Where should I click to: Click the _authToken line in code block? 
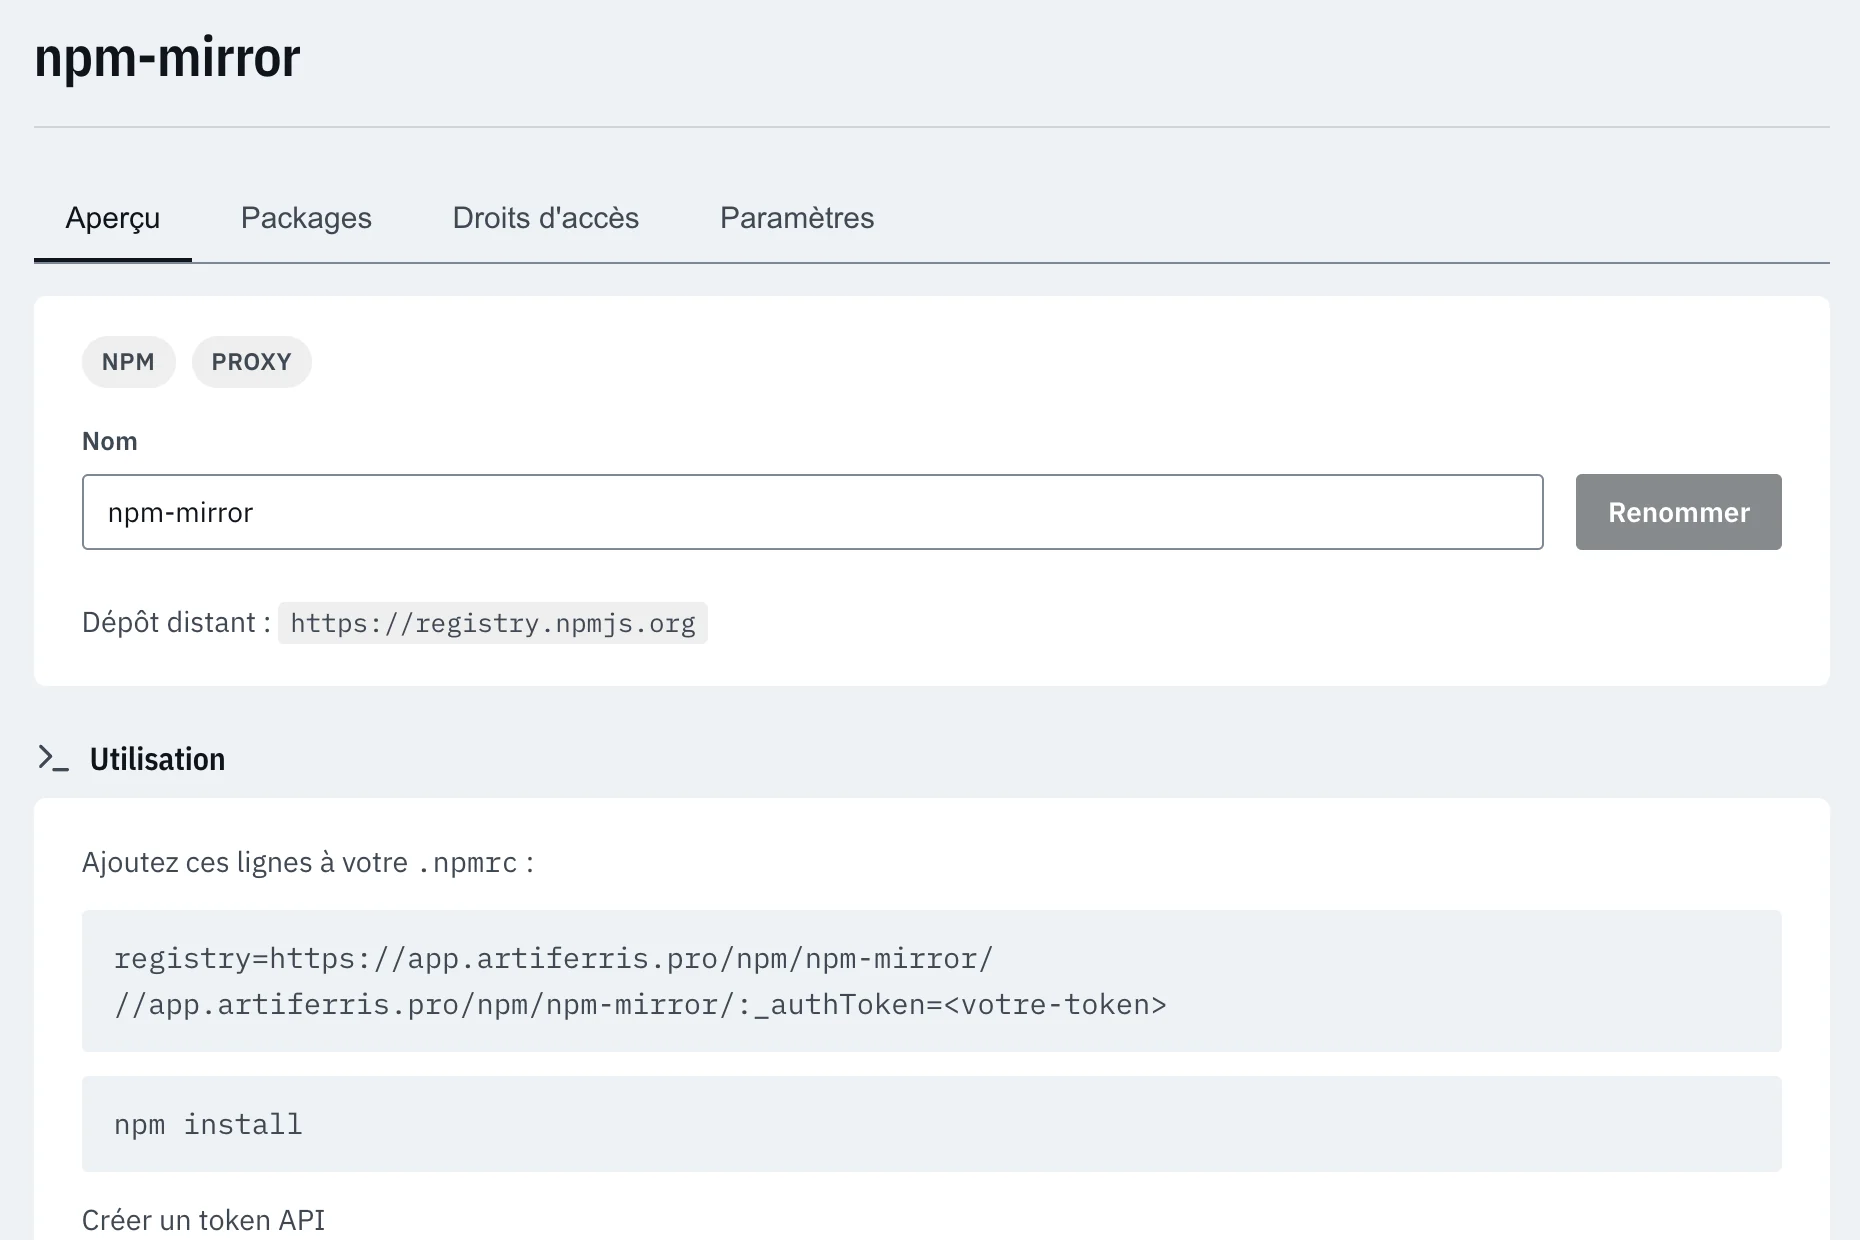[x=640, y=1004]
